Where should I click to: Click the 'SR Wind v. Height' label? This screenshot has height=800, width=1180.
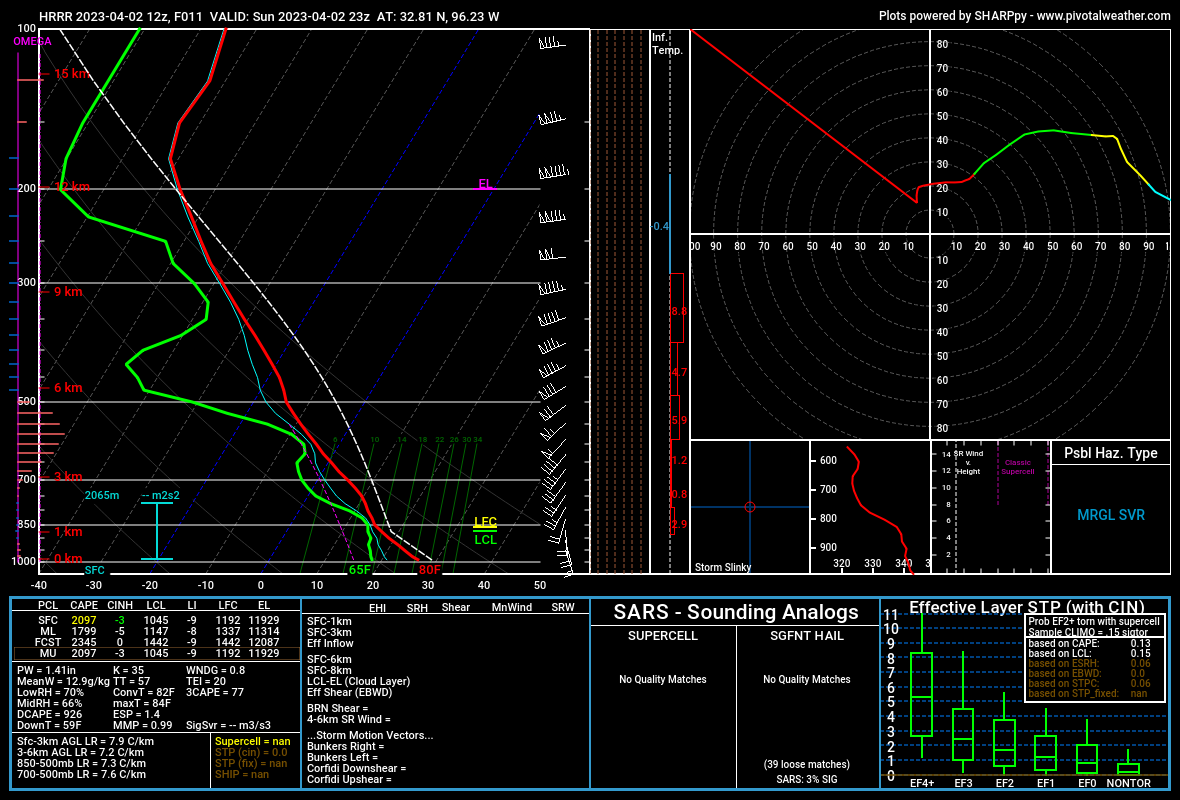(969, 462)
